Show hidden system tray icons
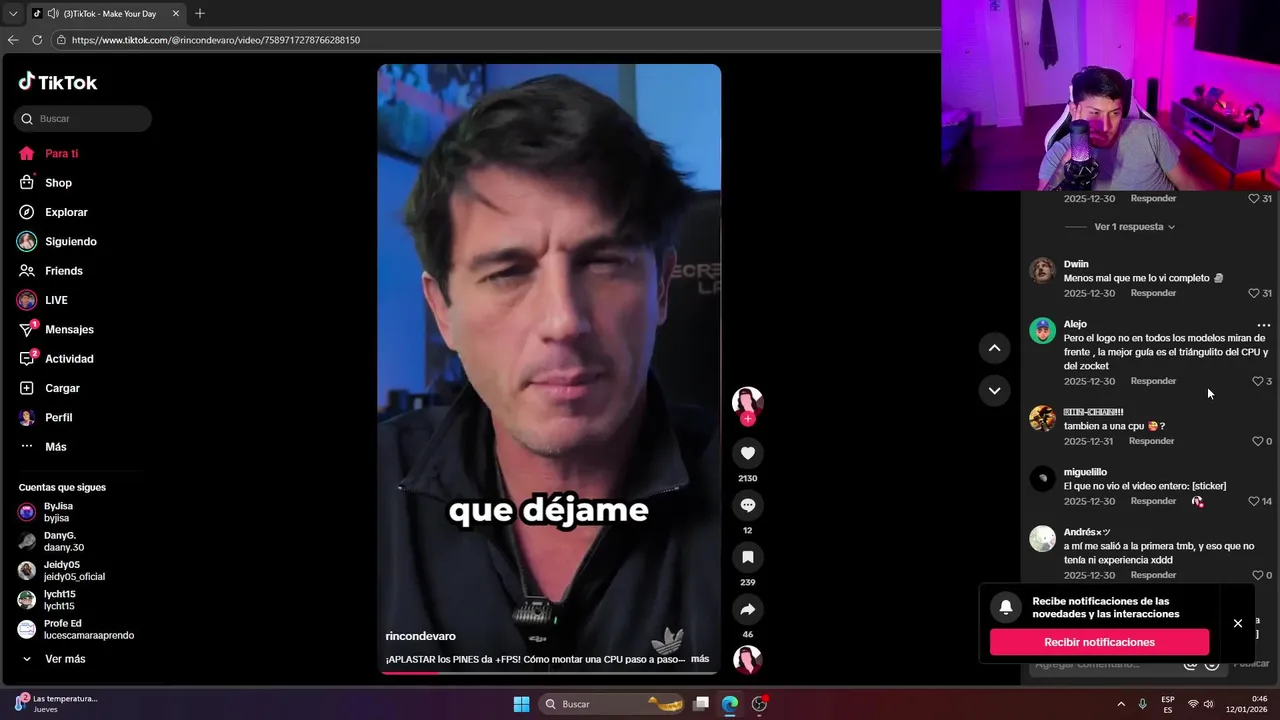Screen dimensions: 1280x720 point(1121,704)
